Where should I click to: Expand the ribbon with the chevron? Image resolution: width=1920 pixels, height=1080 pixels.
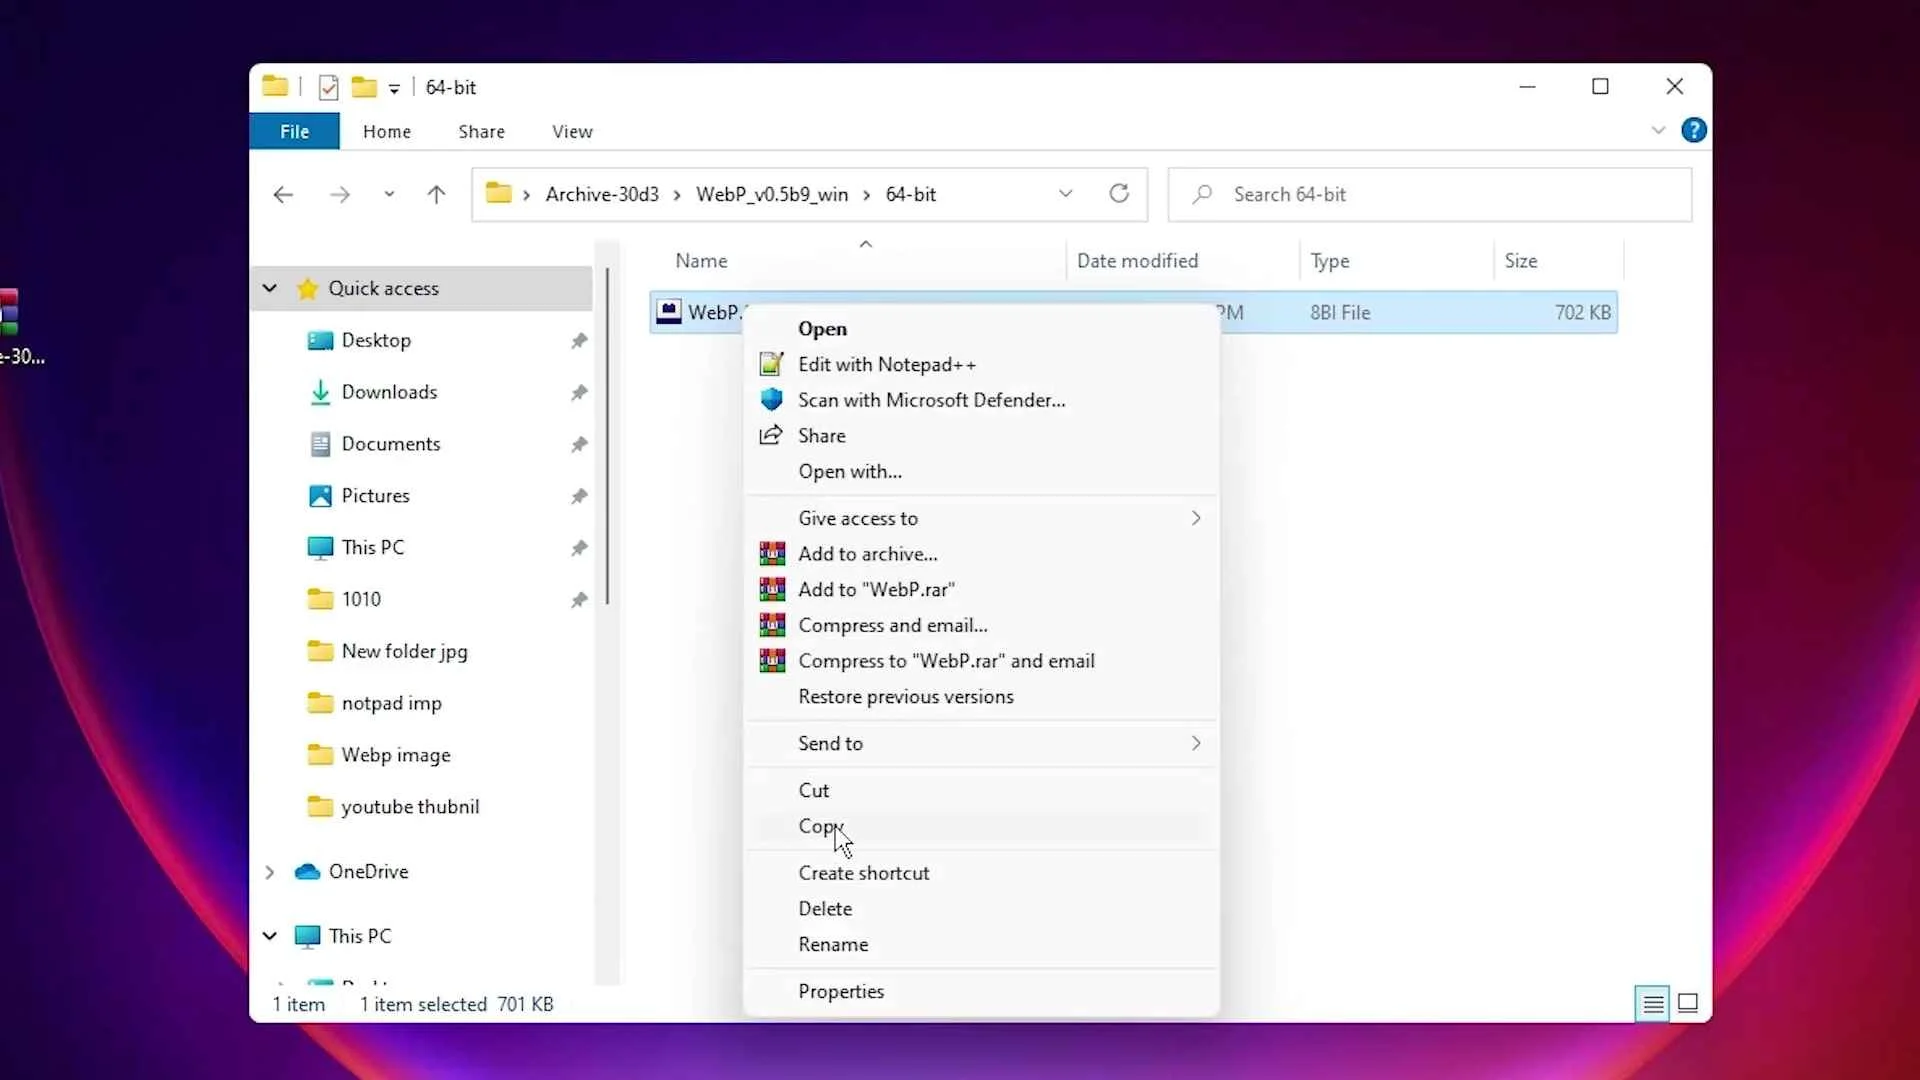point(1658,130)
